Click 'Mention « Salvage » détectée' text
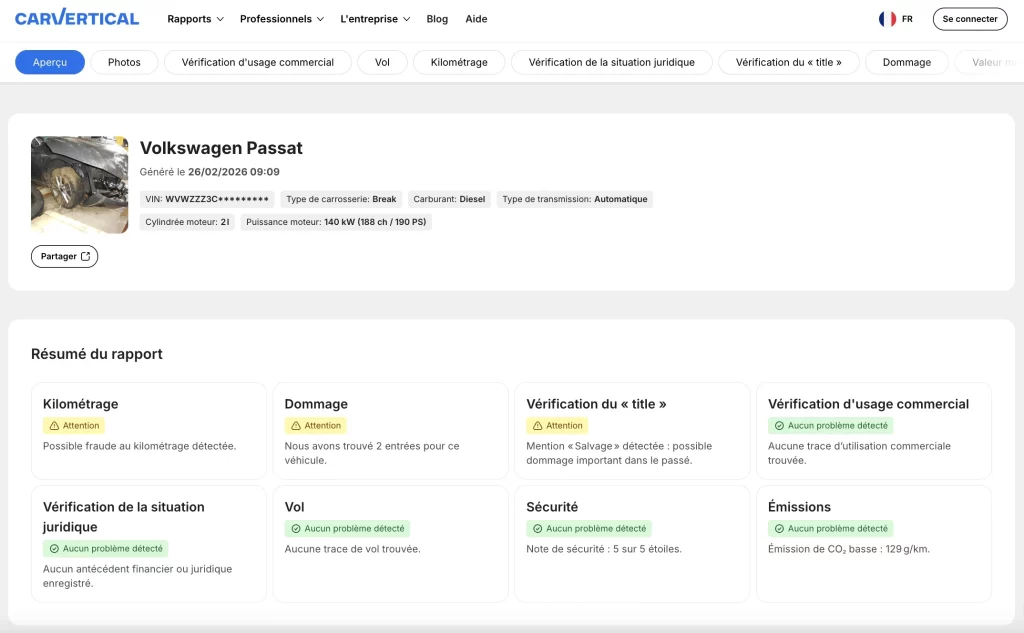 click(618, 453)
